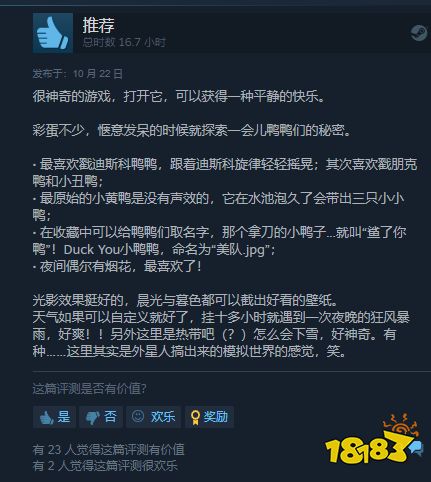
Task: Give the review an award via 奖励
Action: (x=209, y=417)
